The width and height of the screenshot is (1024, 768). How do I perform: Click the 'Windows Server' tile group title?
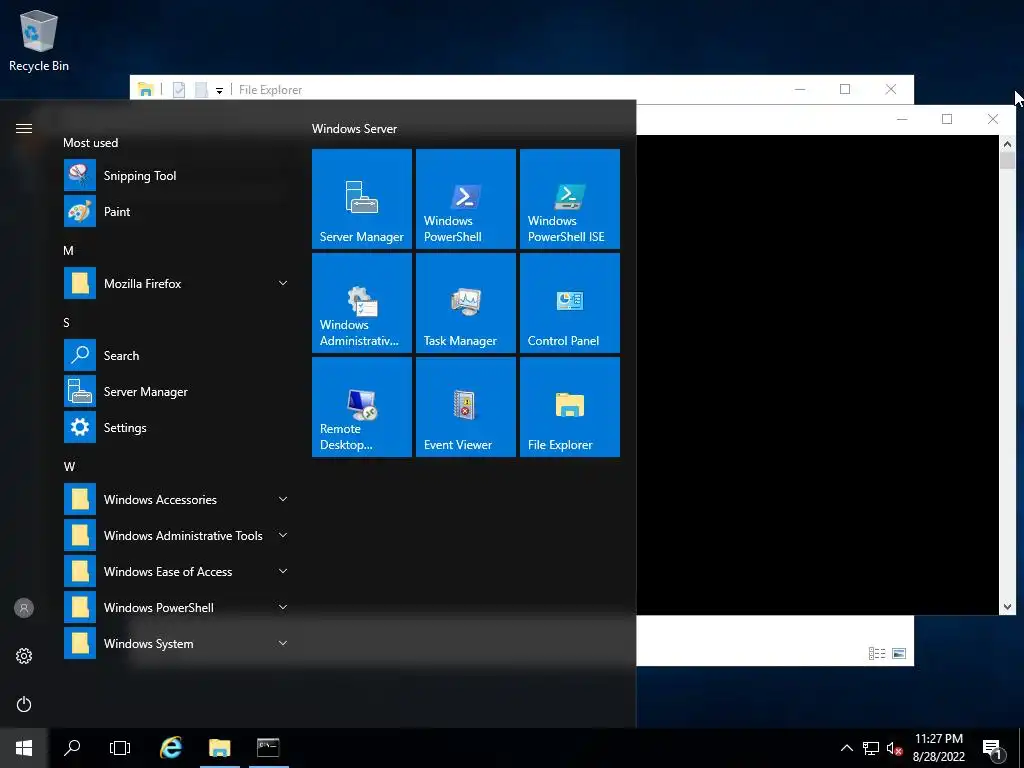point(354,129)
